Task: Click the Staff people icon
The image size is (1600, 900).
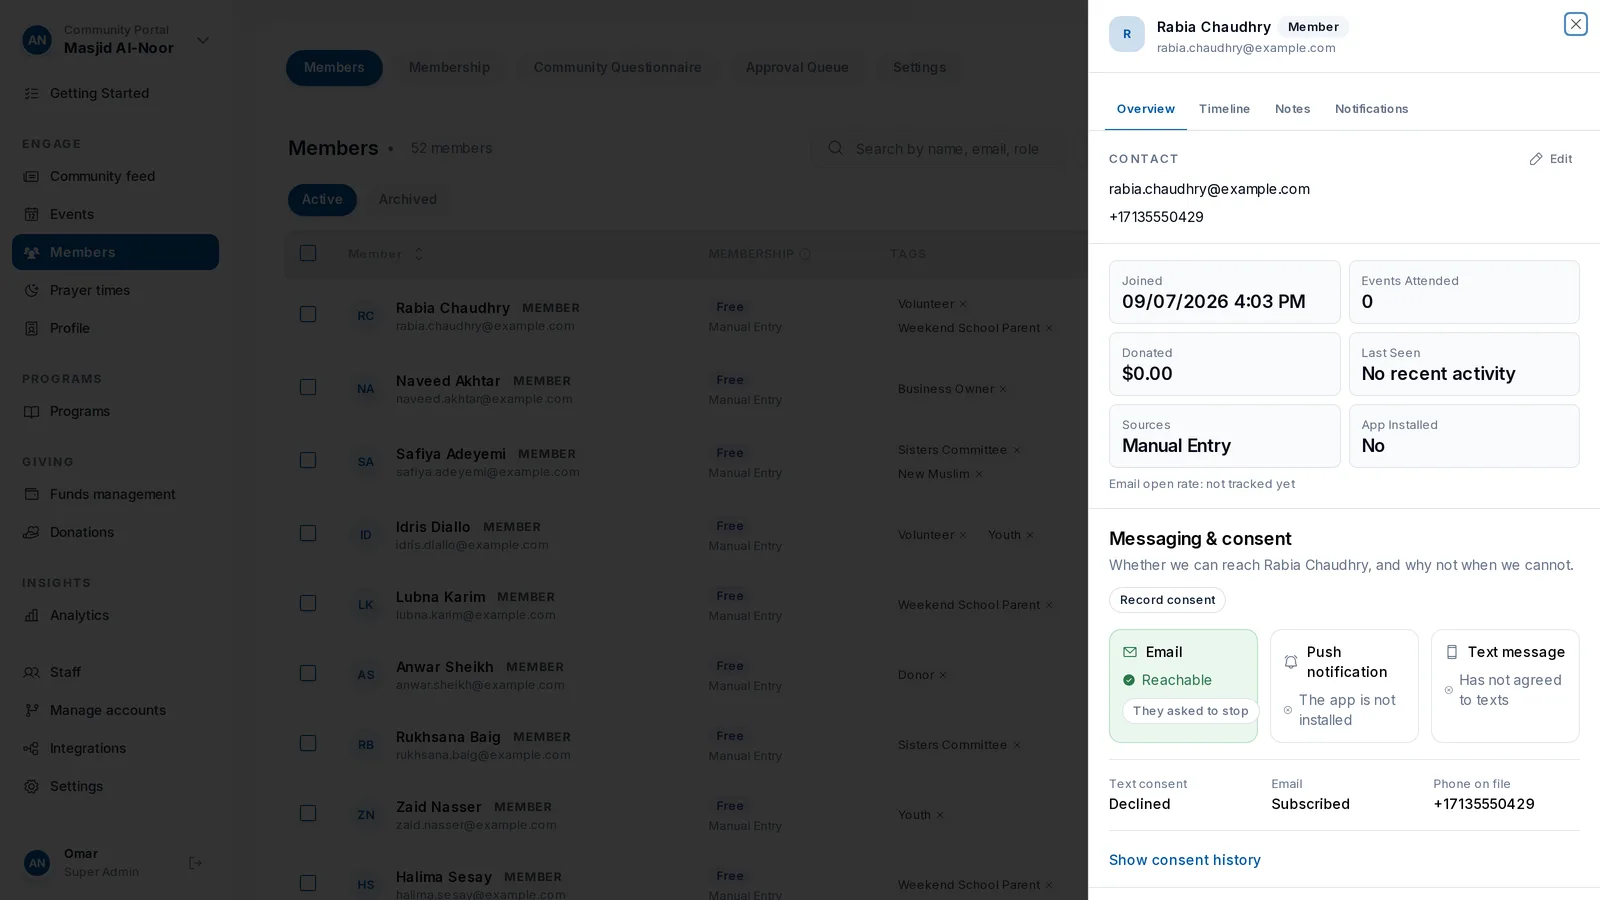Action: pos(32,672)
